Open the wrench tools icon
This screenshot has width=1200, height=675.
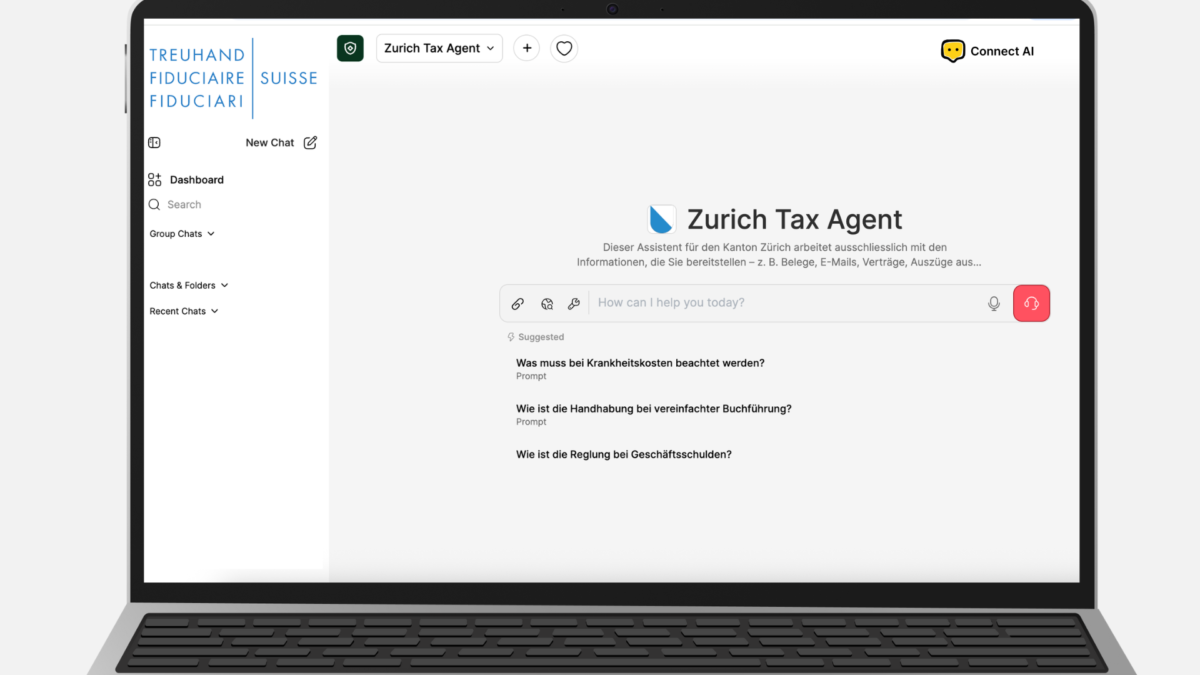[574, 304]
